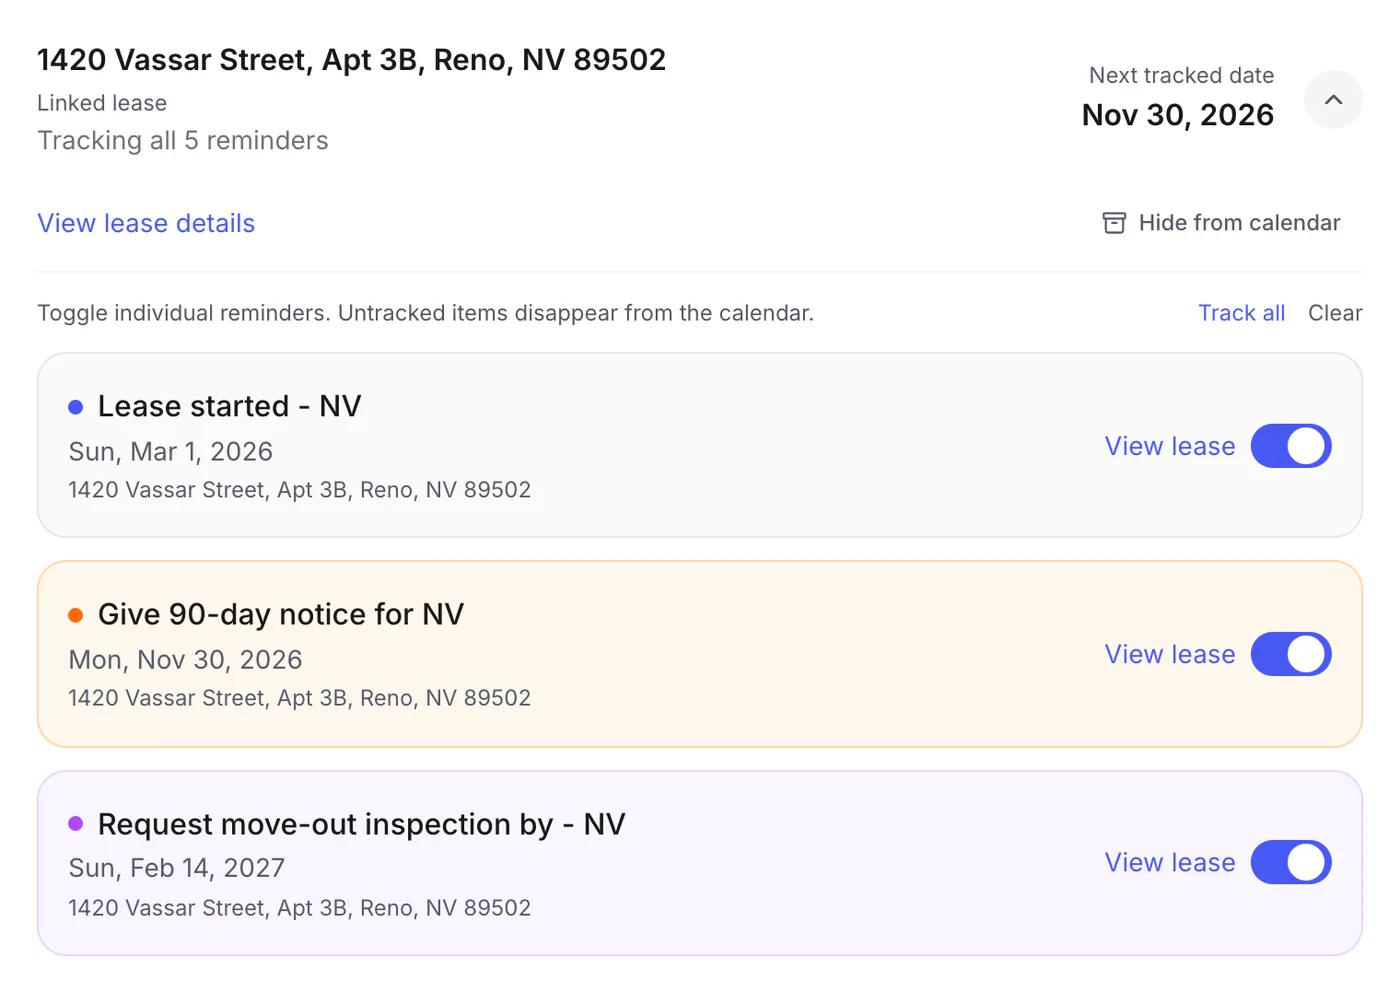Disable Give 90-day notice for NV reminder
Image resolution: width=1400 pixels, height=1004 pixels.
point(1291,654)
